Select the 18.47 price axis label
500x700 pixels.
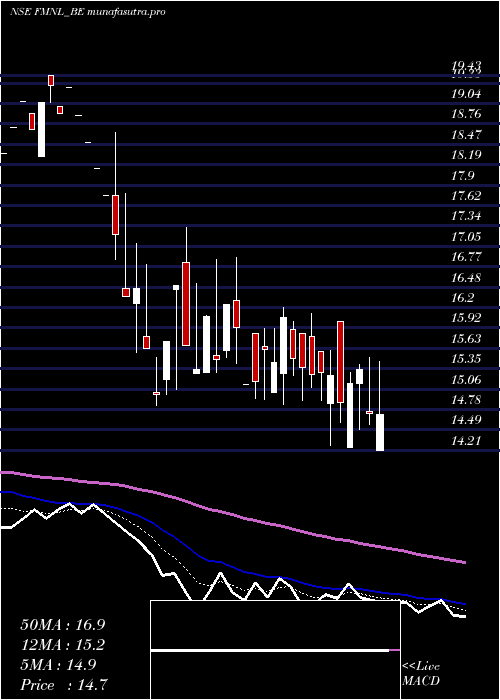[466, 135]
